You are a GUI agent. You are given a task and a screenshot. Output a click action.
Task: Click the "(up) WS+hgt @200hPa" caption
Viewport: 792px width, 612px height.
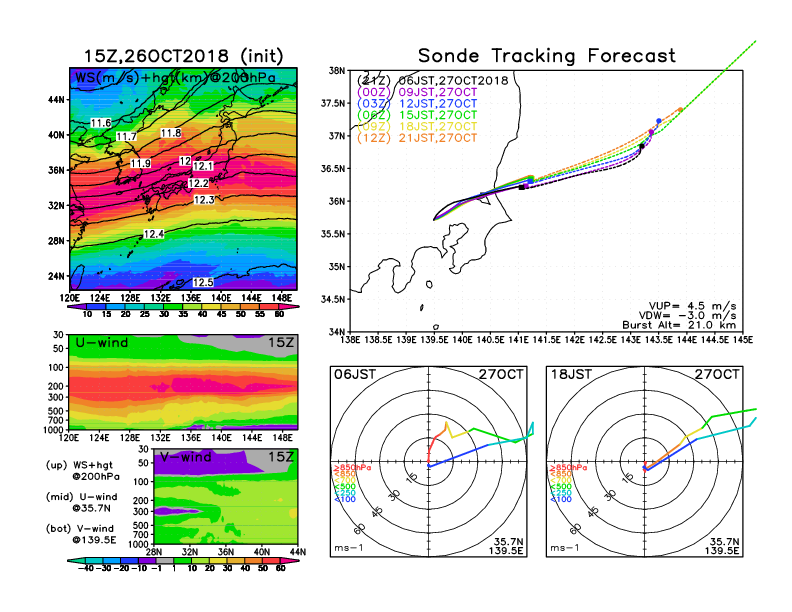(82, 471)
